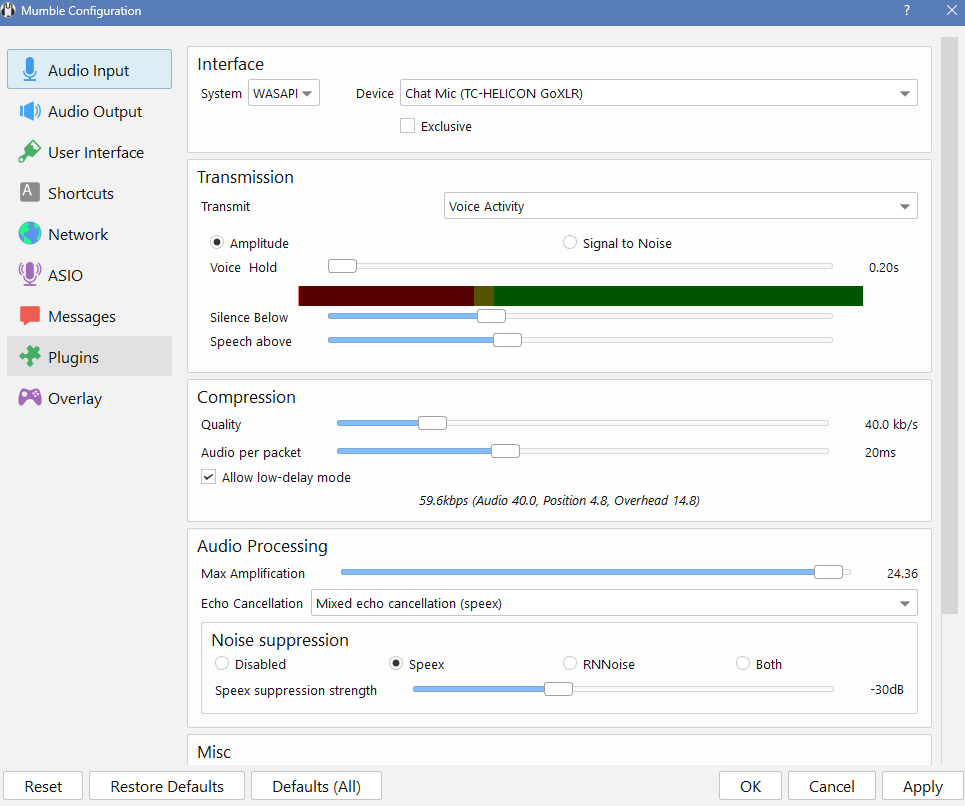This screenshot has height=806, width=965.
Task: Click the ASIO microphone icon
Action: tap(30, 275)
